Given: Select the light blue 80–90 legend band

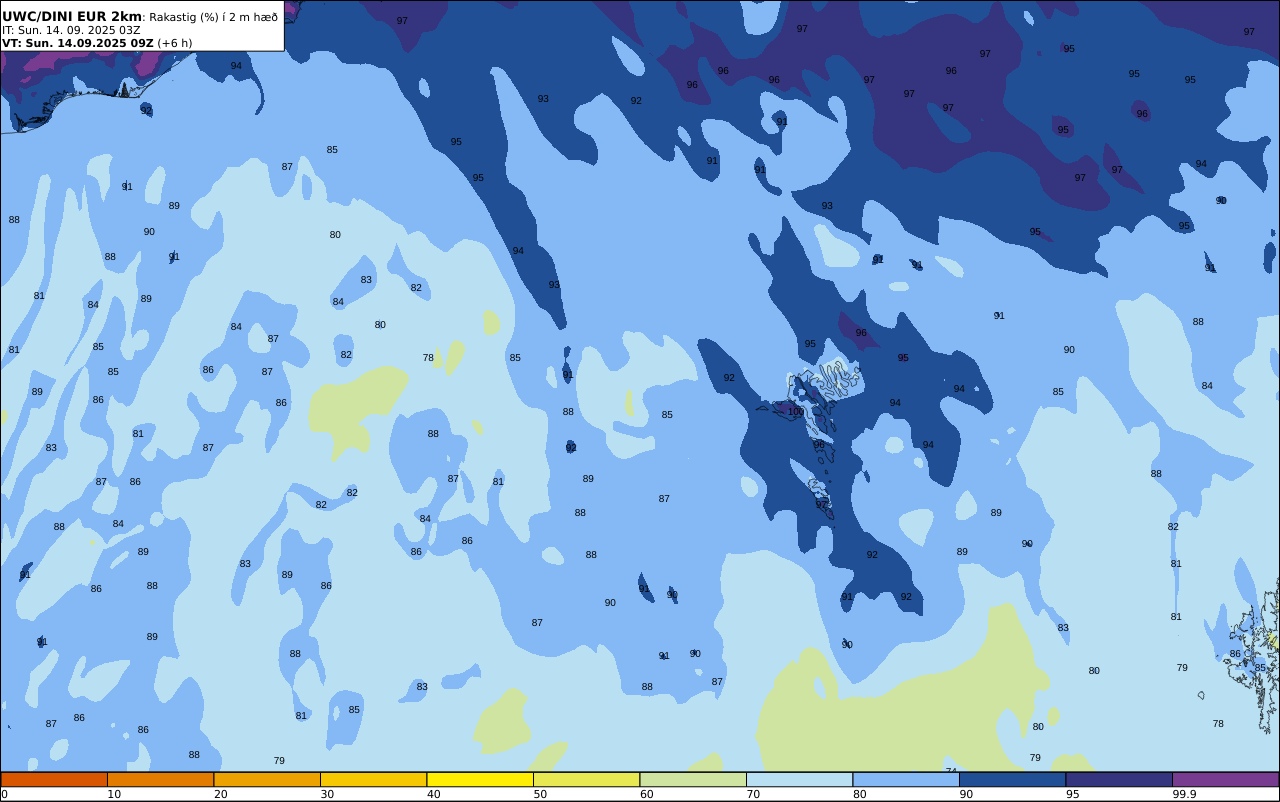Looking at the screenshot, I should (906, 779).
